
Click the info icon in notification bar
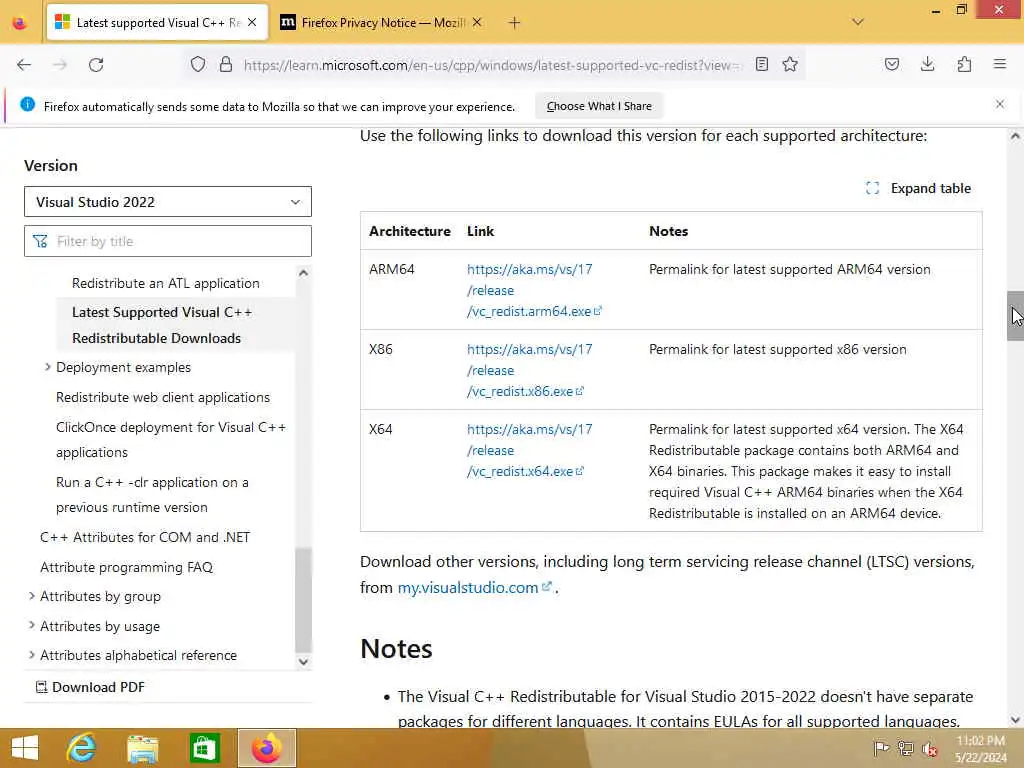[27, 104]
